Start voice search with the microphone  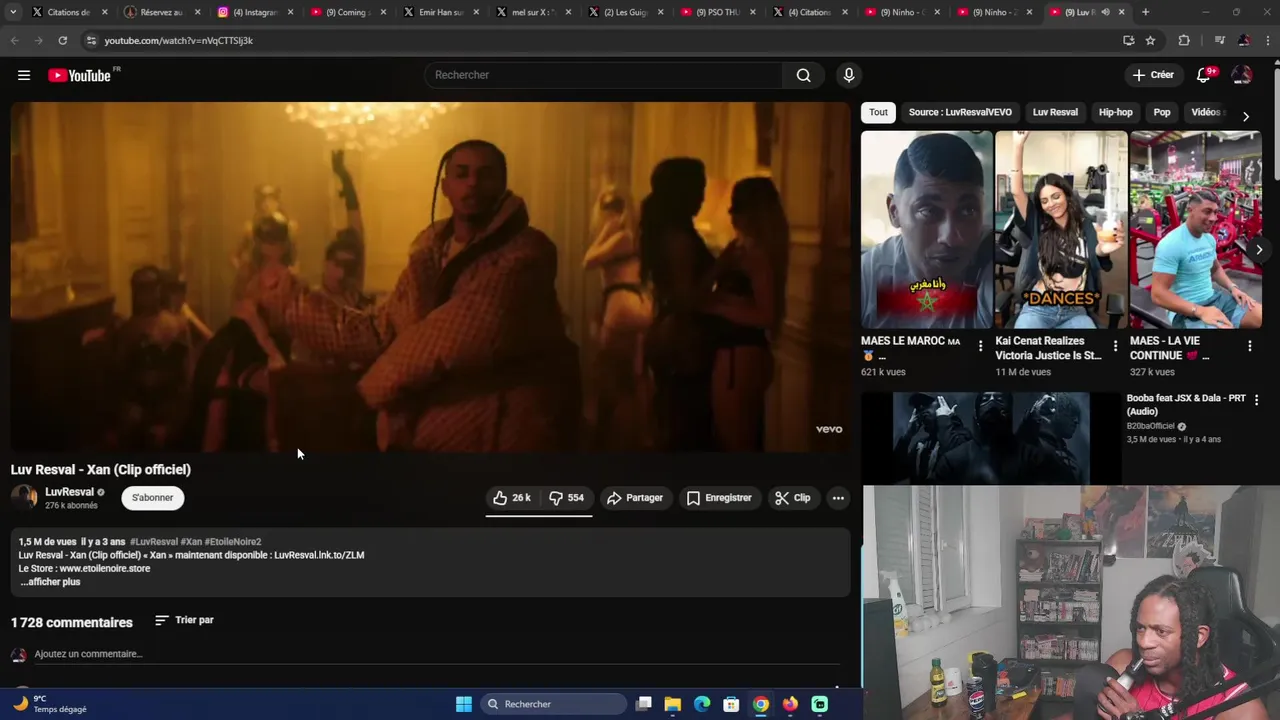(849, 75)
